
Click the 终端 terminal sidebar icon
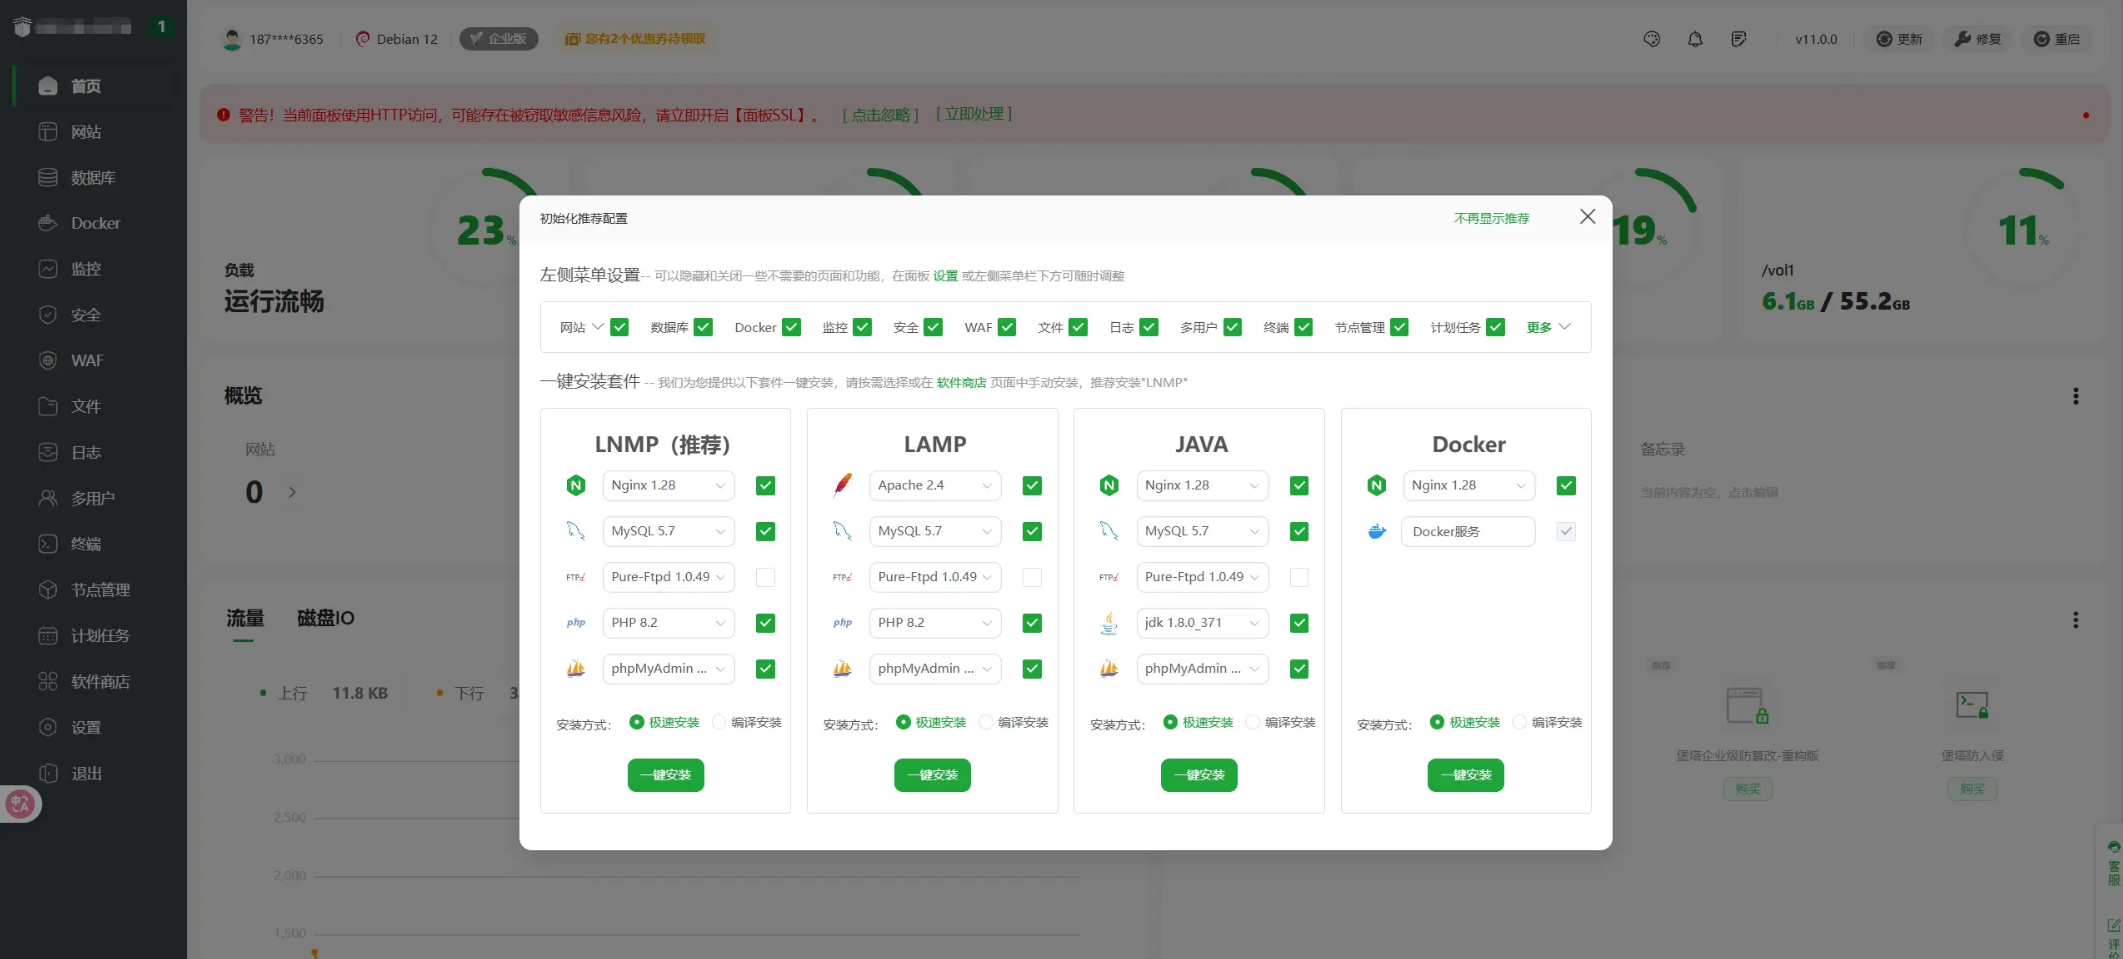coord(48,544)
